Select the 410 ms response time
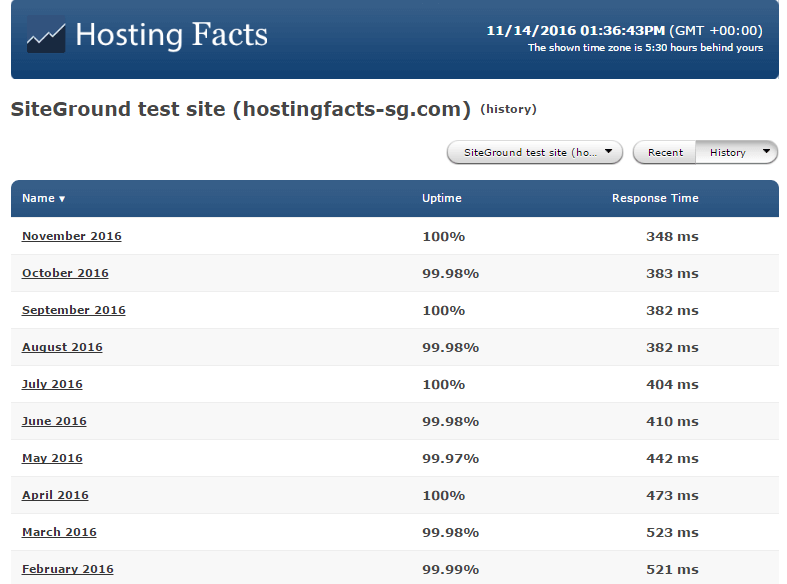The image size is (787, 584). [x=673, y=422]
